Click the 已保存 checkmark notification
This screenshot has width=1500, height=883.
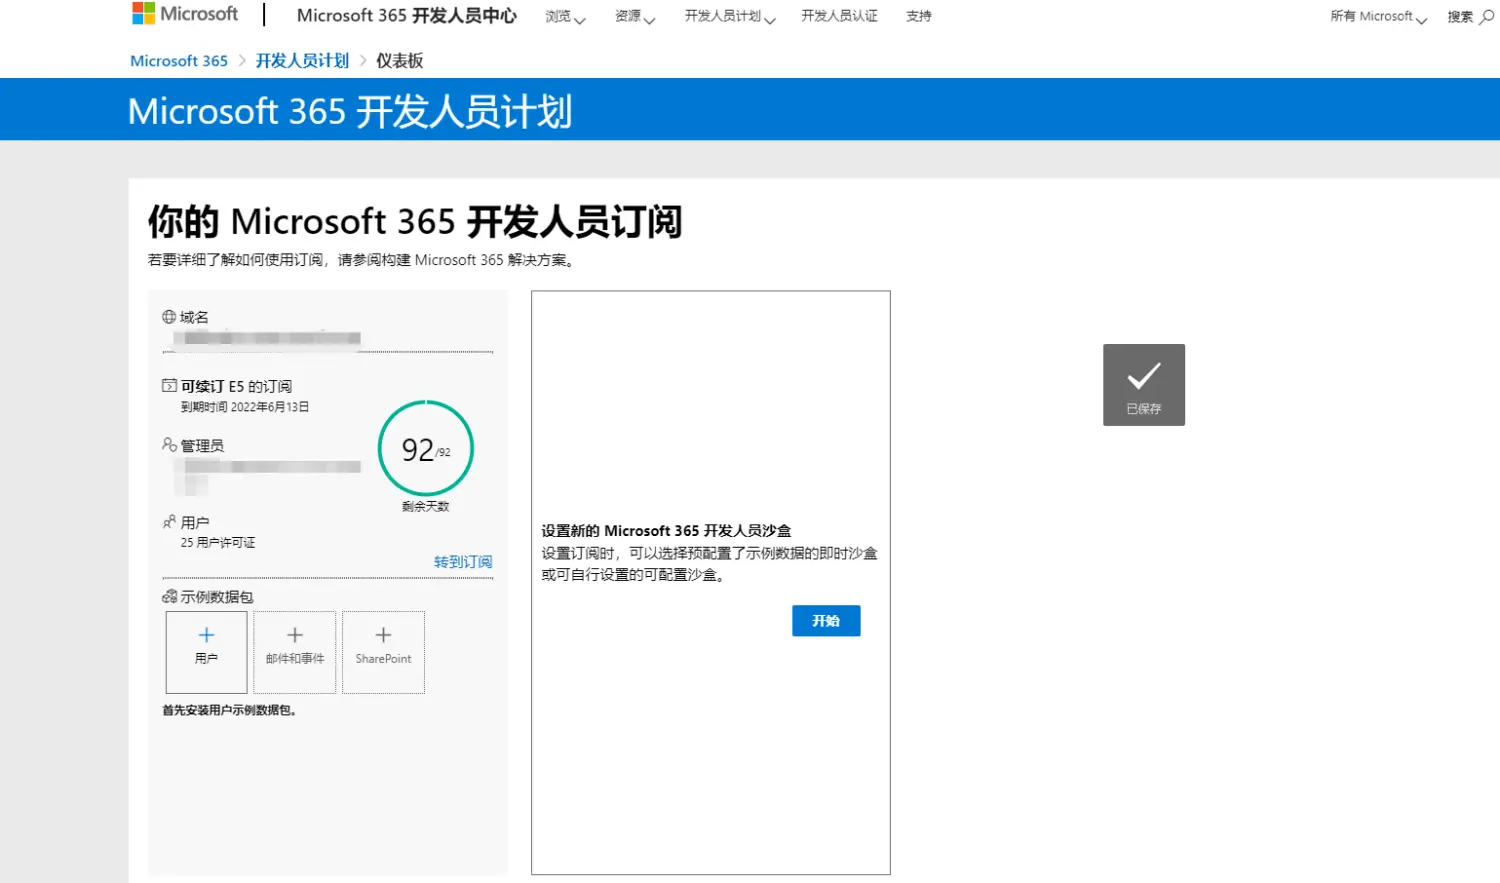coord(1144,385)
